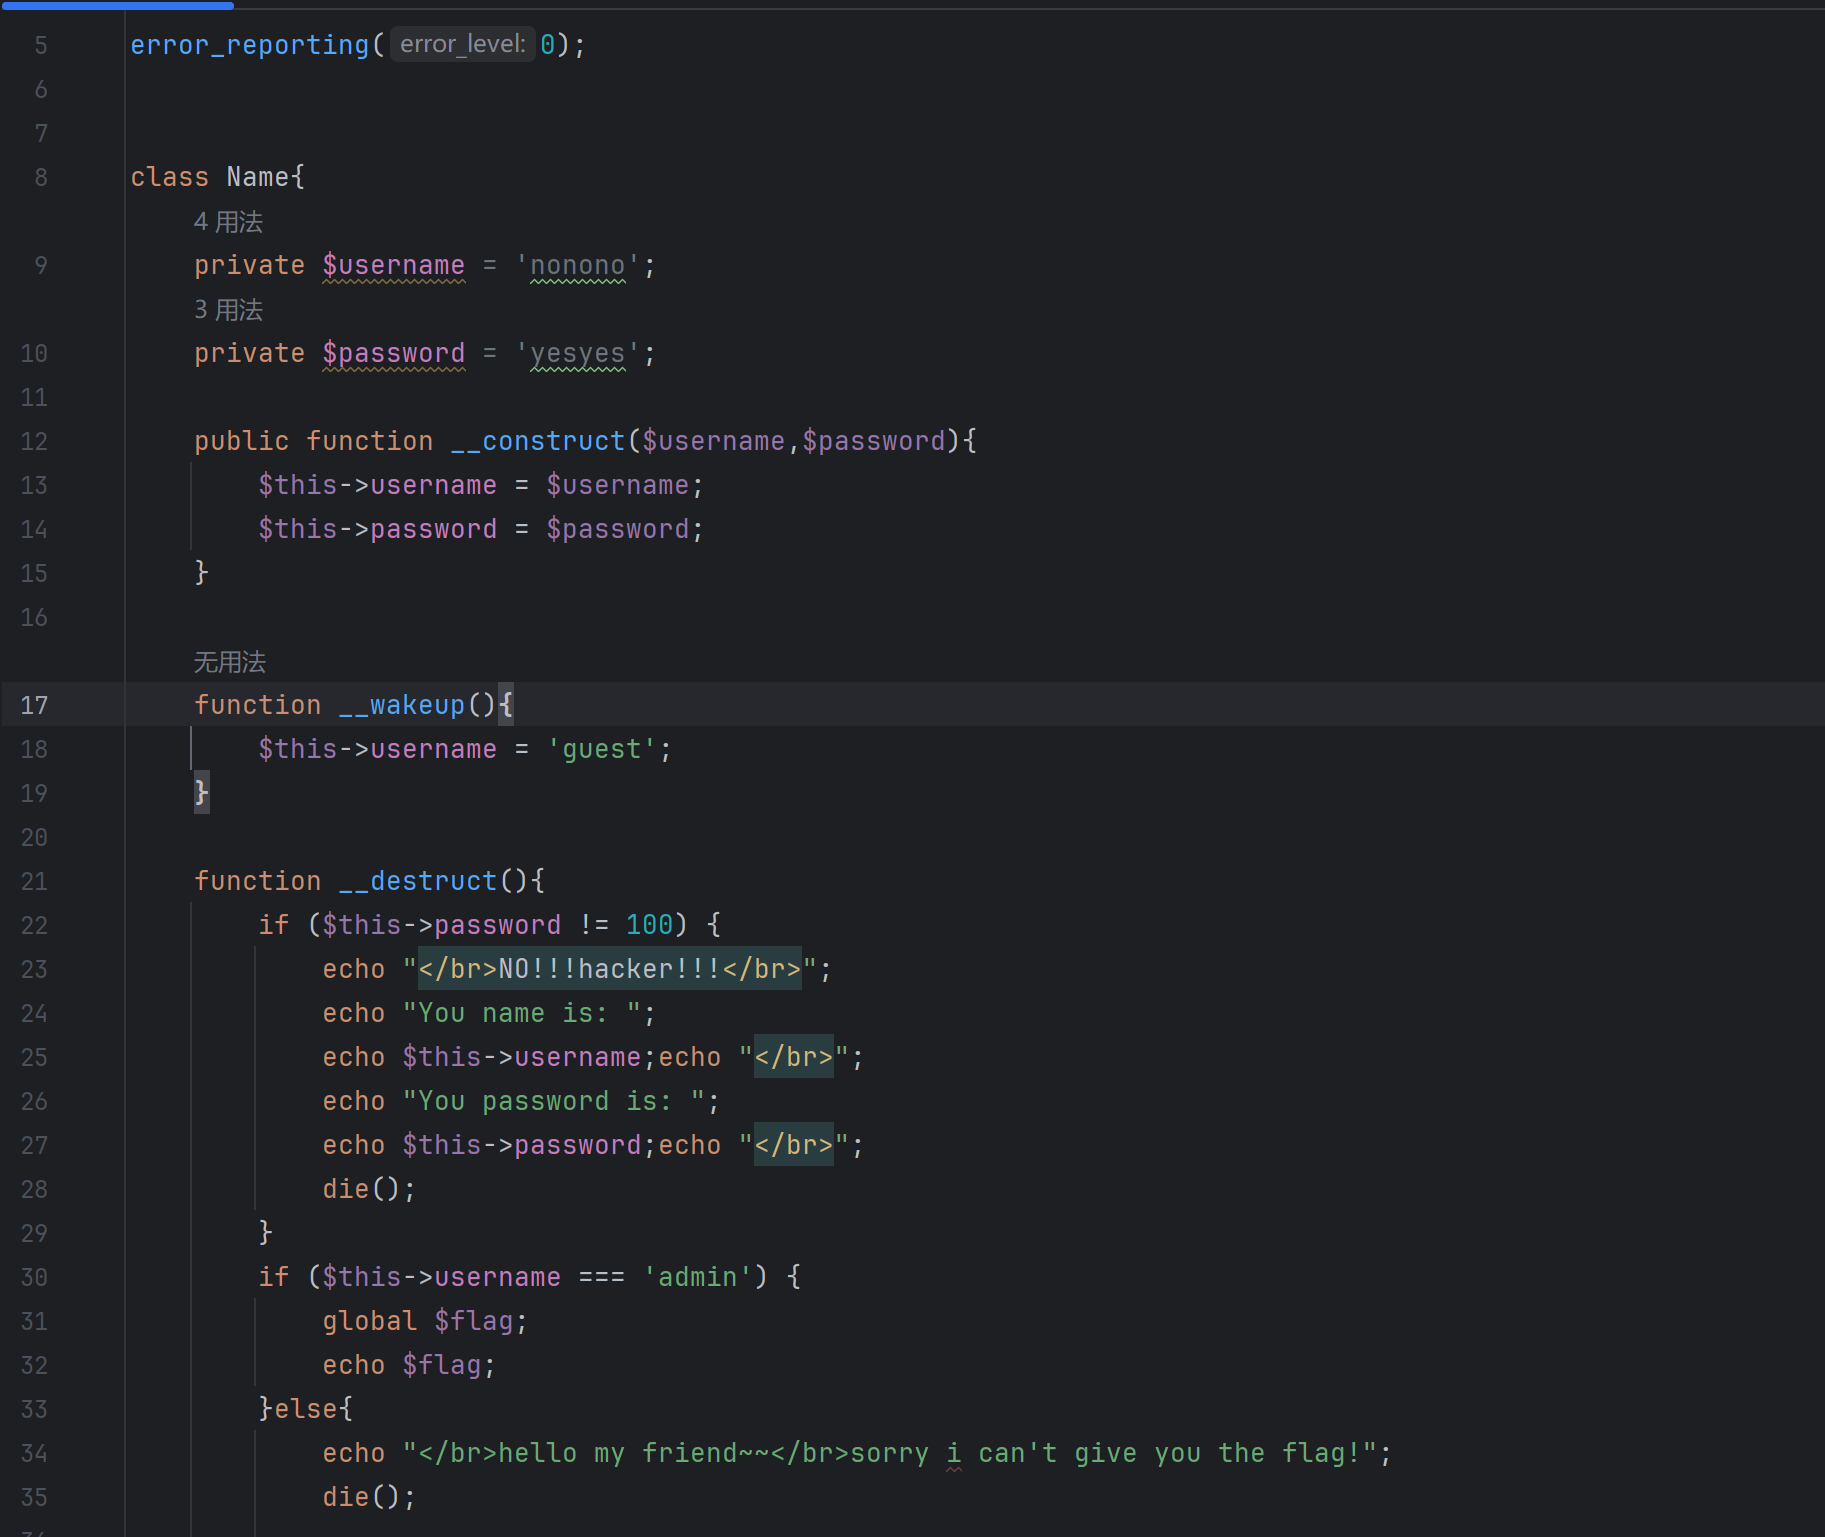Click line number 12 in the gutter

[x=34, y=442]
